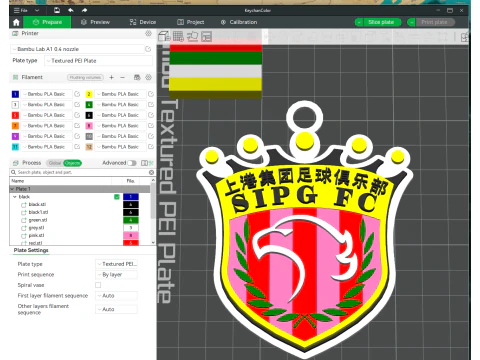Open the Flushing volumes dialog

[x=86, y=77]
